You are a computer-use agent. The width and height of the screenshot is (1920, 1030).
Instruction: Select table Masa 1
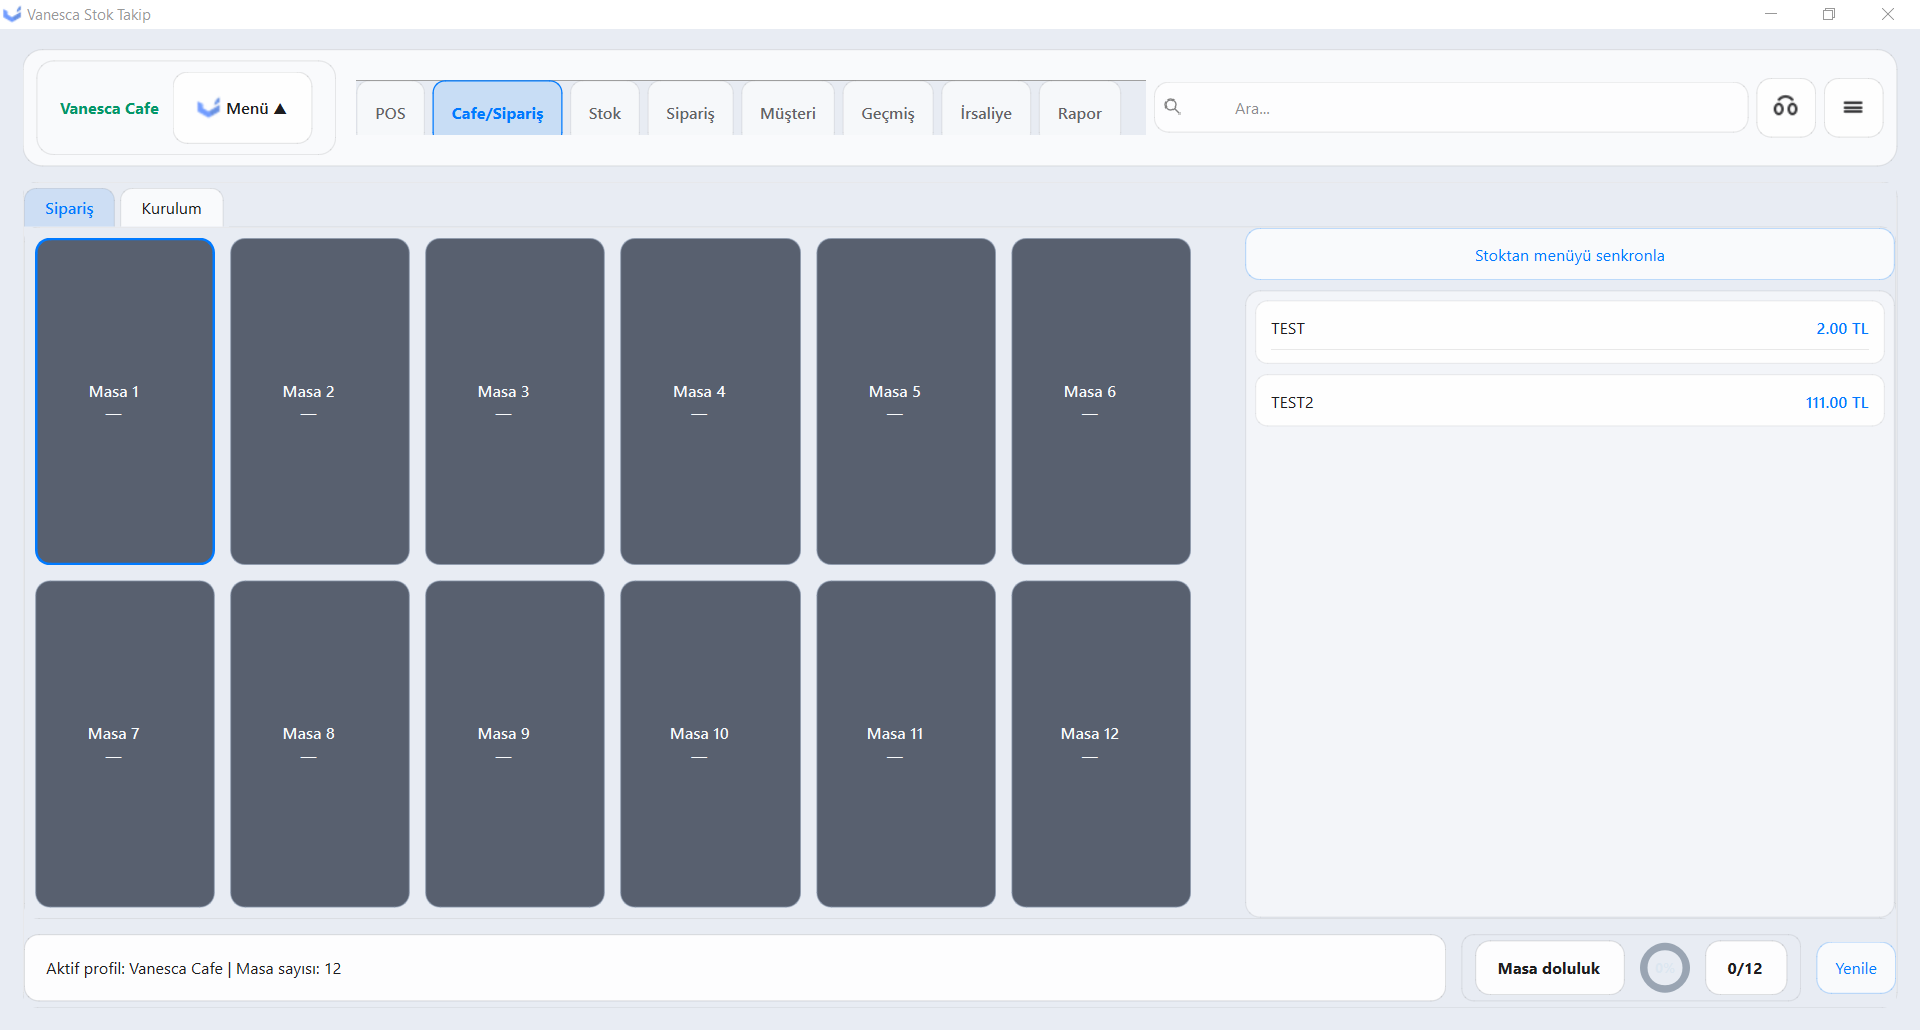coord(125,401)
